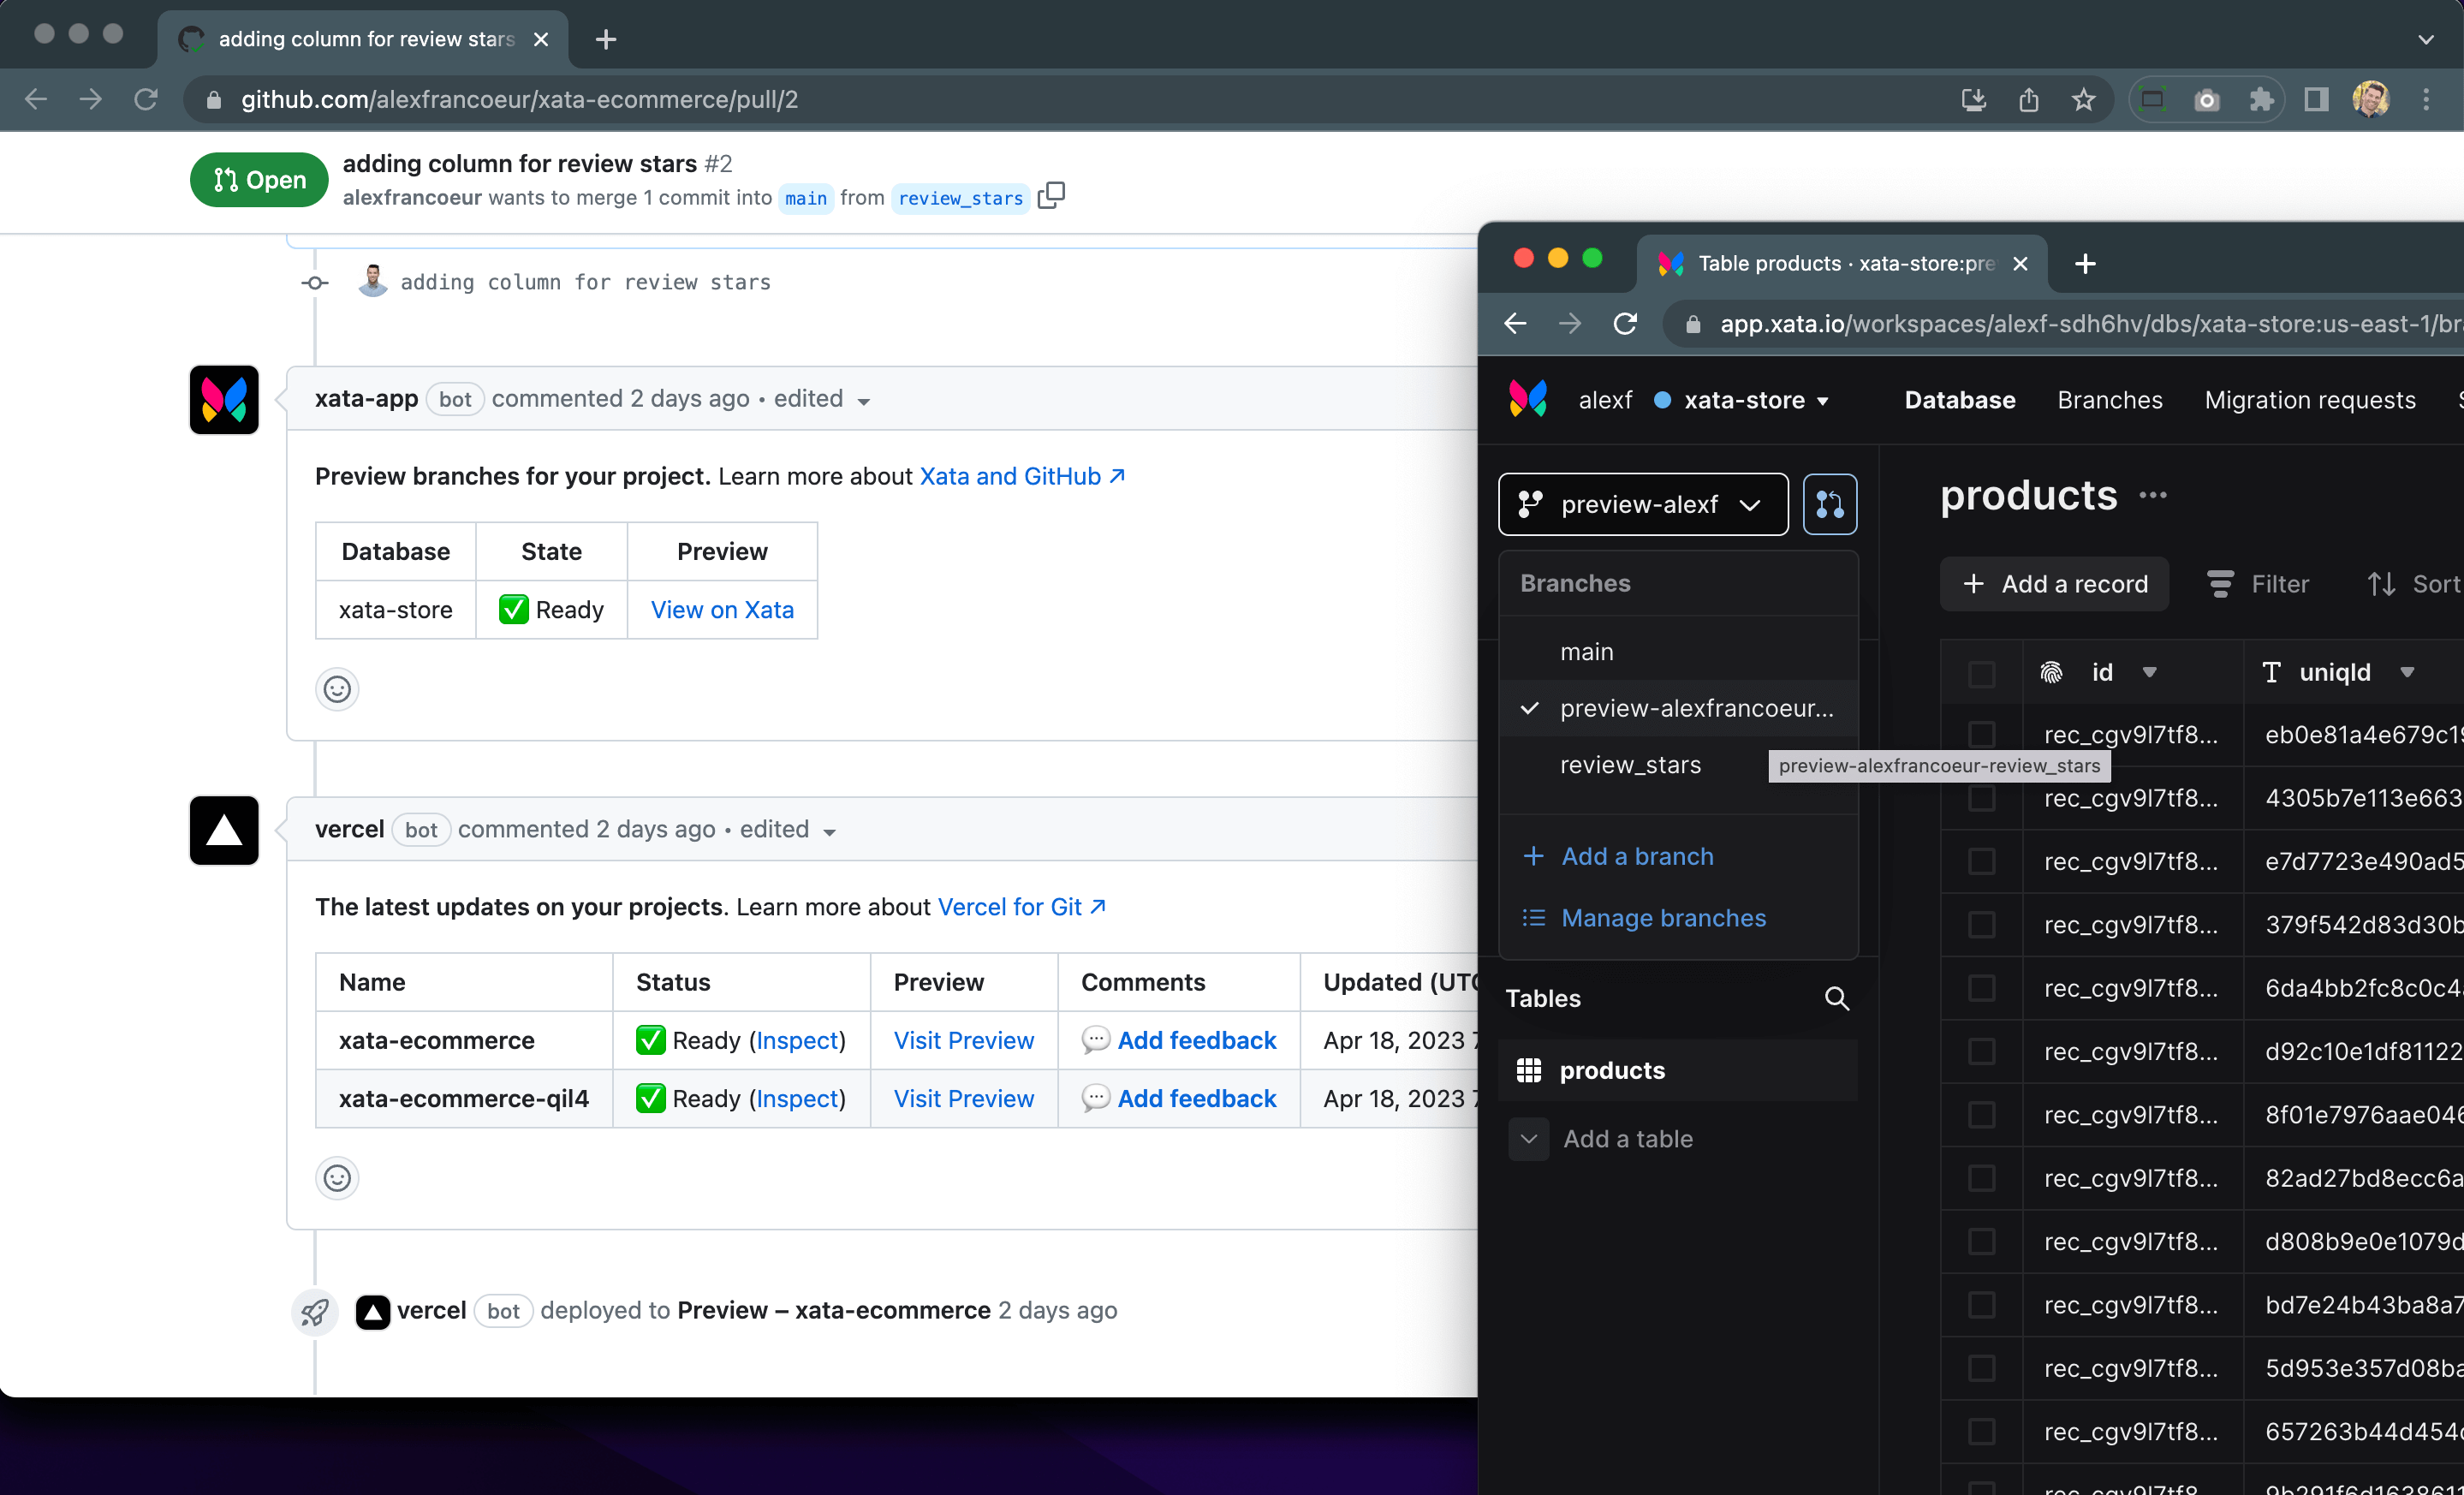Copy the review_stars branch name with the copy icon
2464x1495 pixels.
click(1051, 196)
